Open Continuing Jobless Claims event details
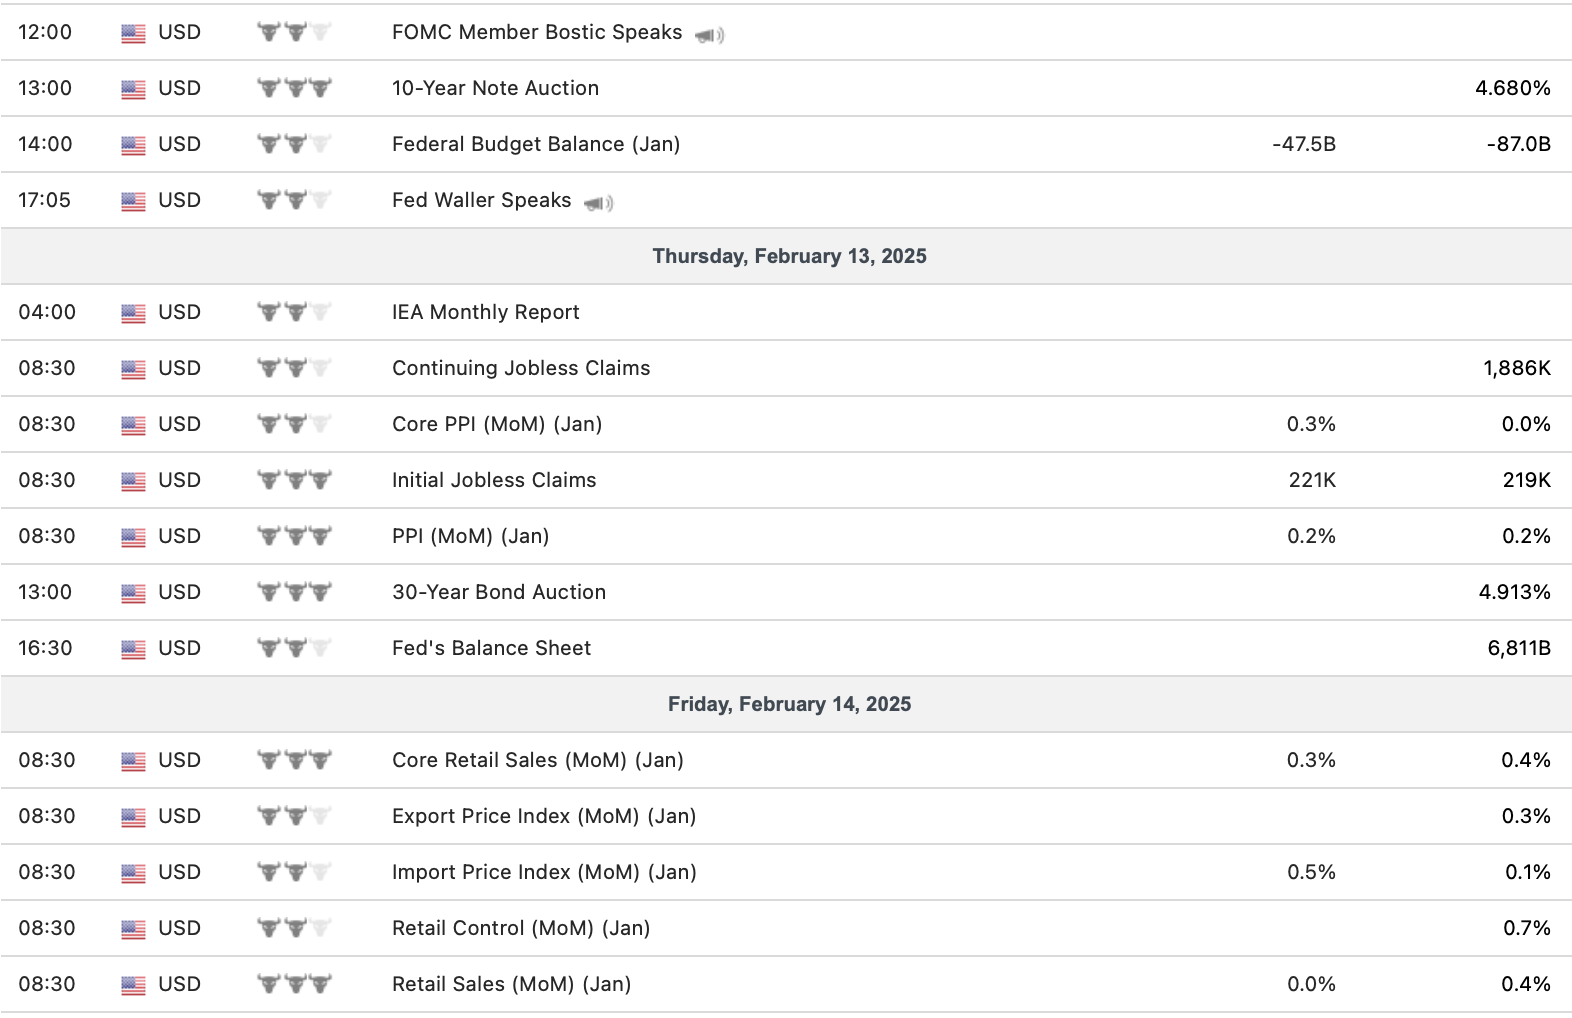 point(520,368)
